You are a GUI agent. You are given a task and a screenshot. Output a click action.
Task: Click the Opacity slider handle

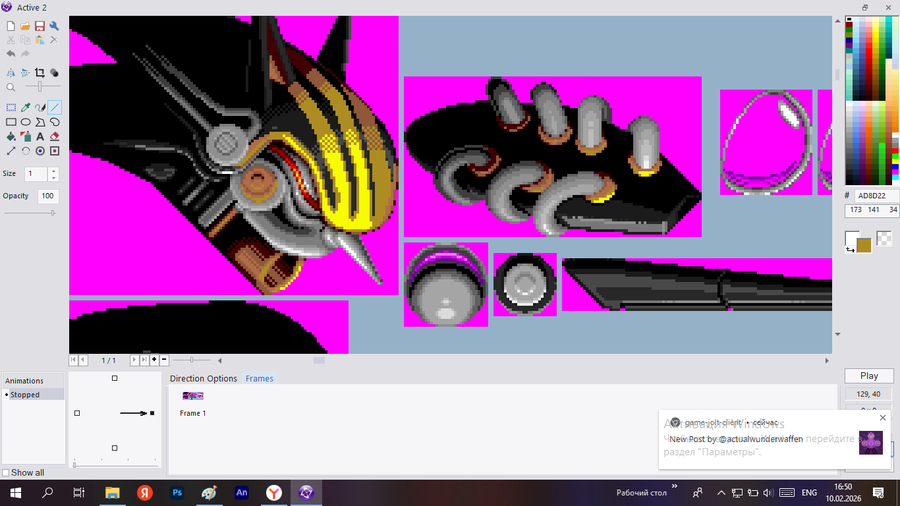[53, 213]
